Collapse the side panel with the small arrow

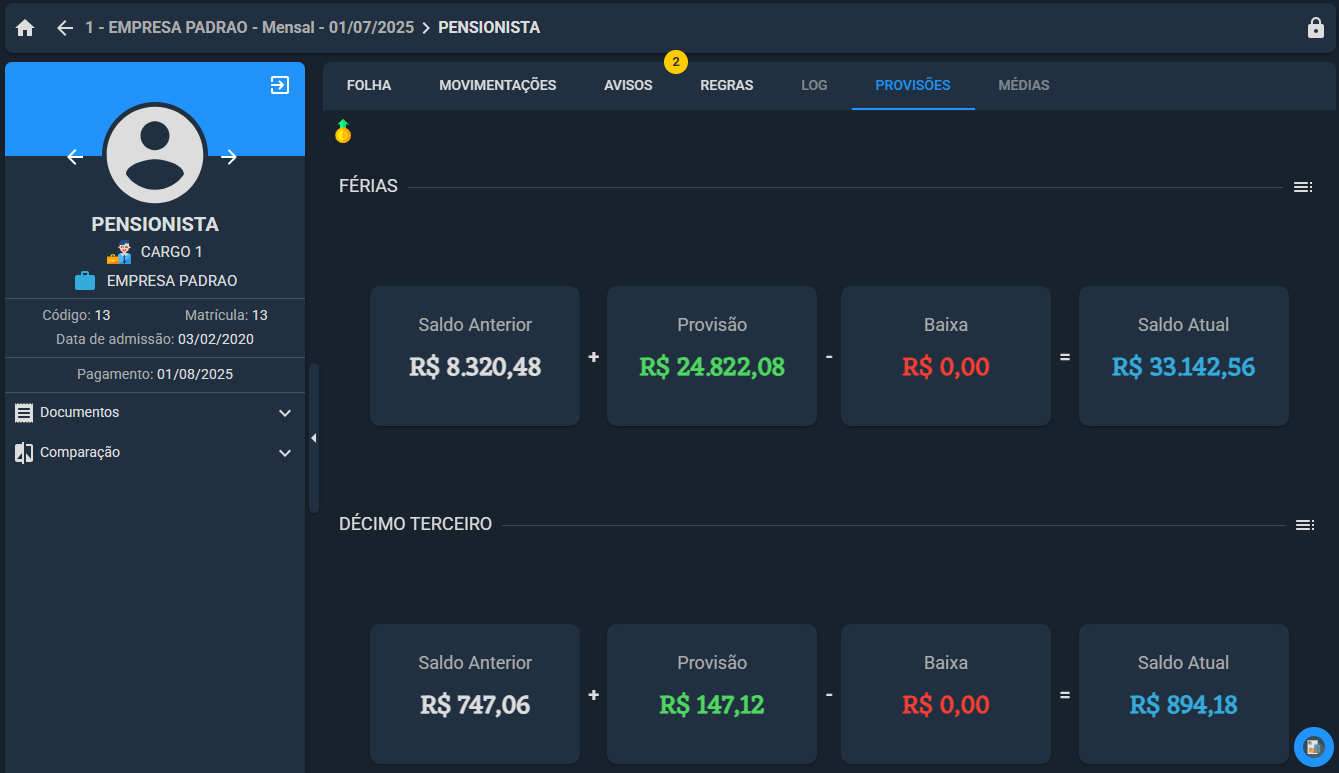tap(313, 438)
